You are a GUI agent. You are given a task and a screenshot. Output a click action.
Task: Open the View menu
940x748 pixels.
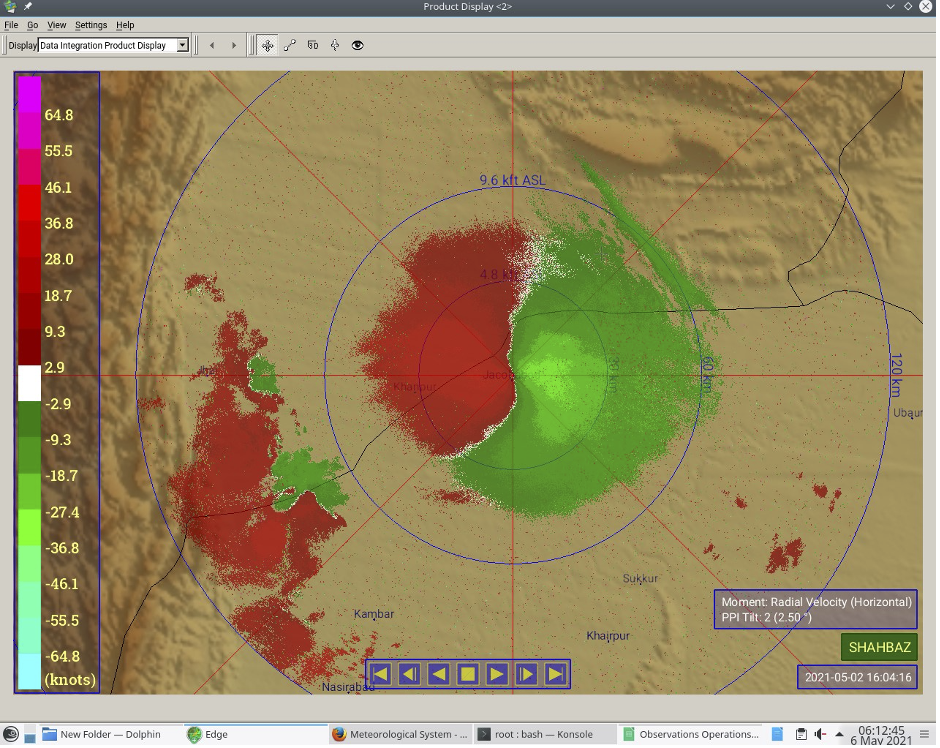click(57, 24)
